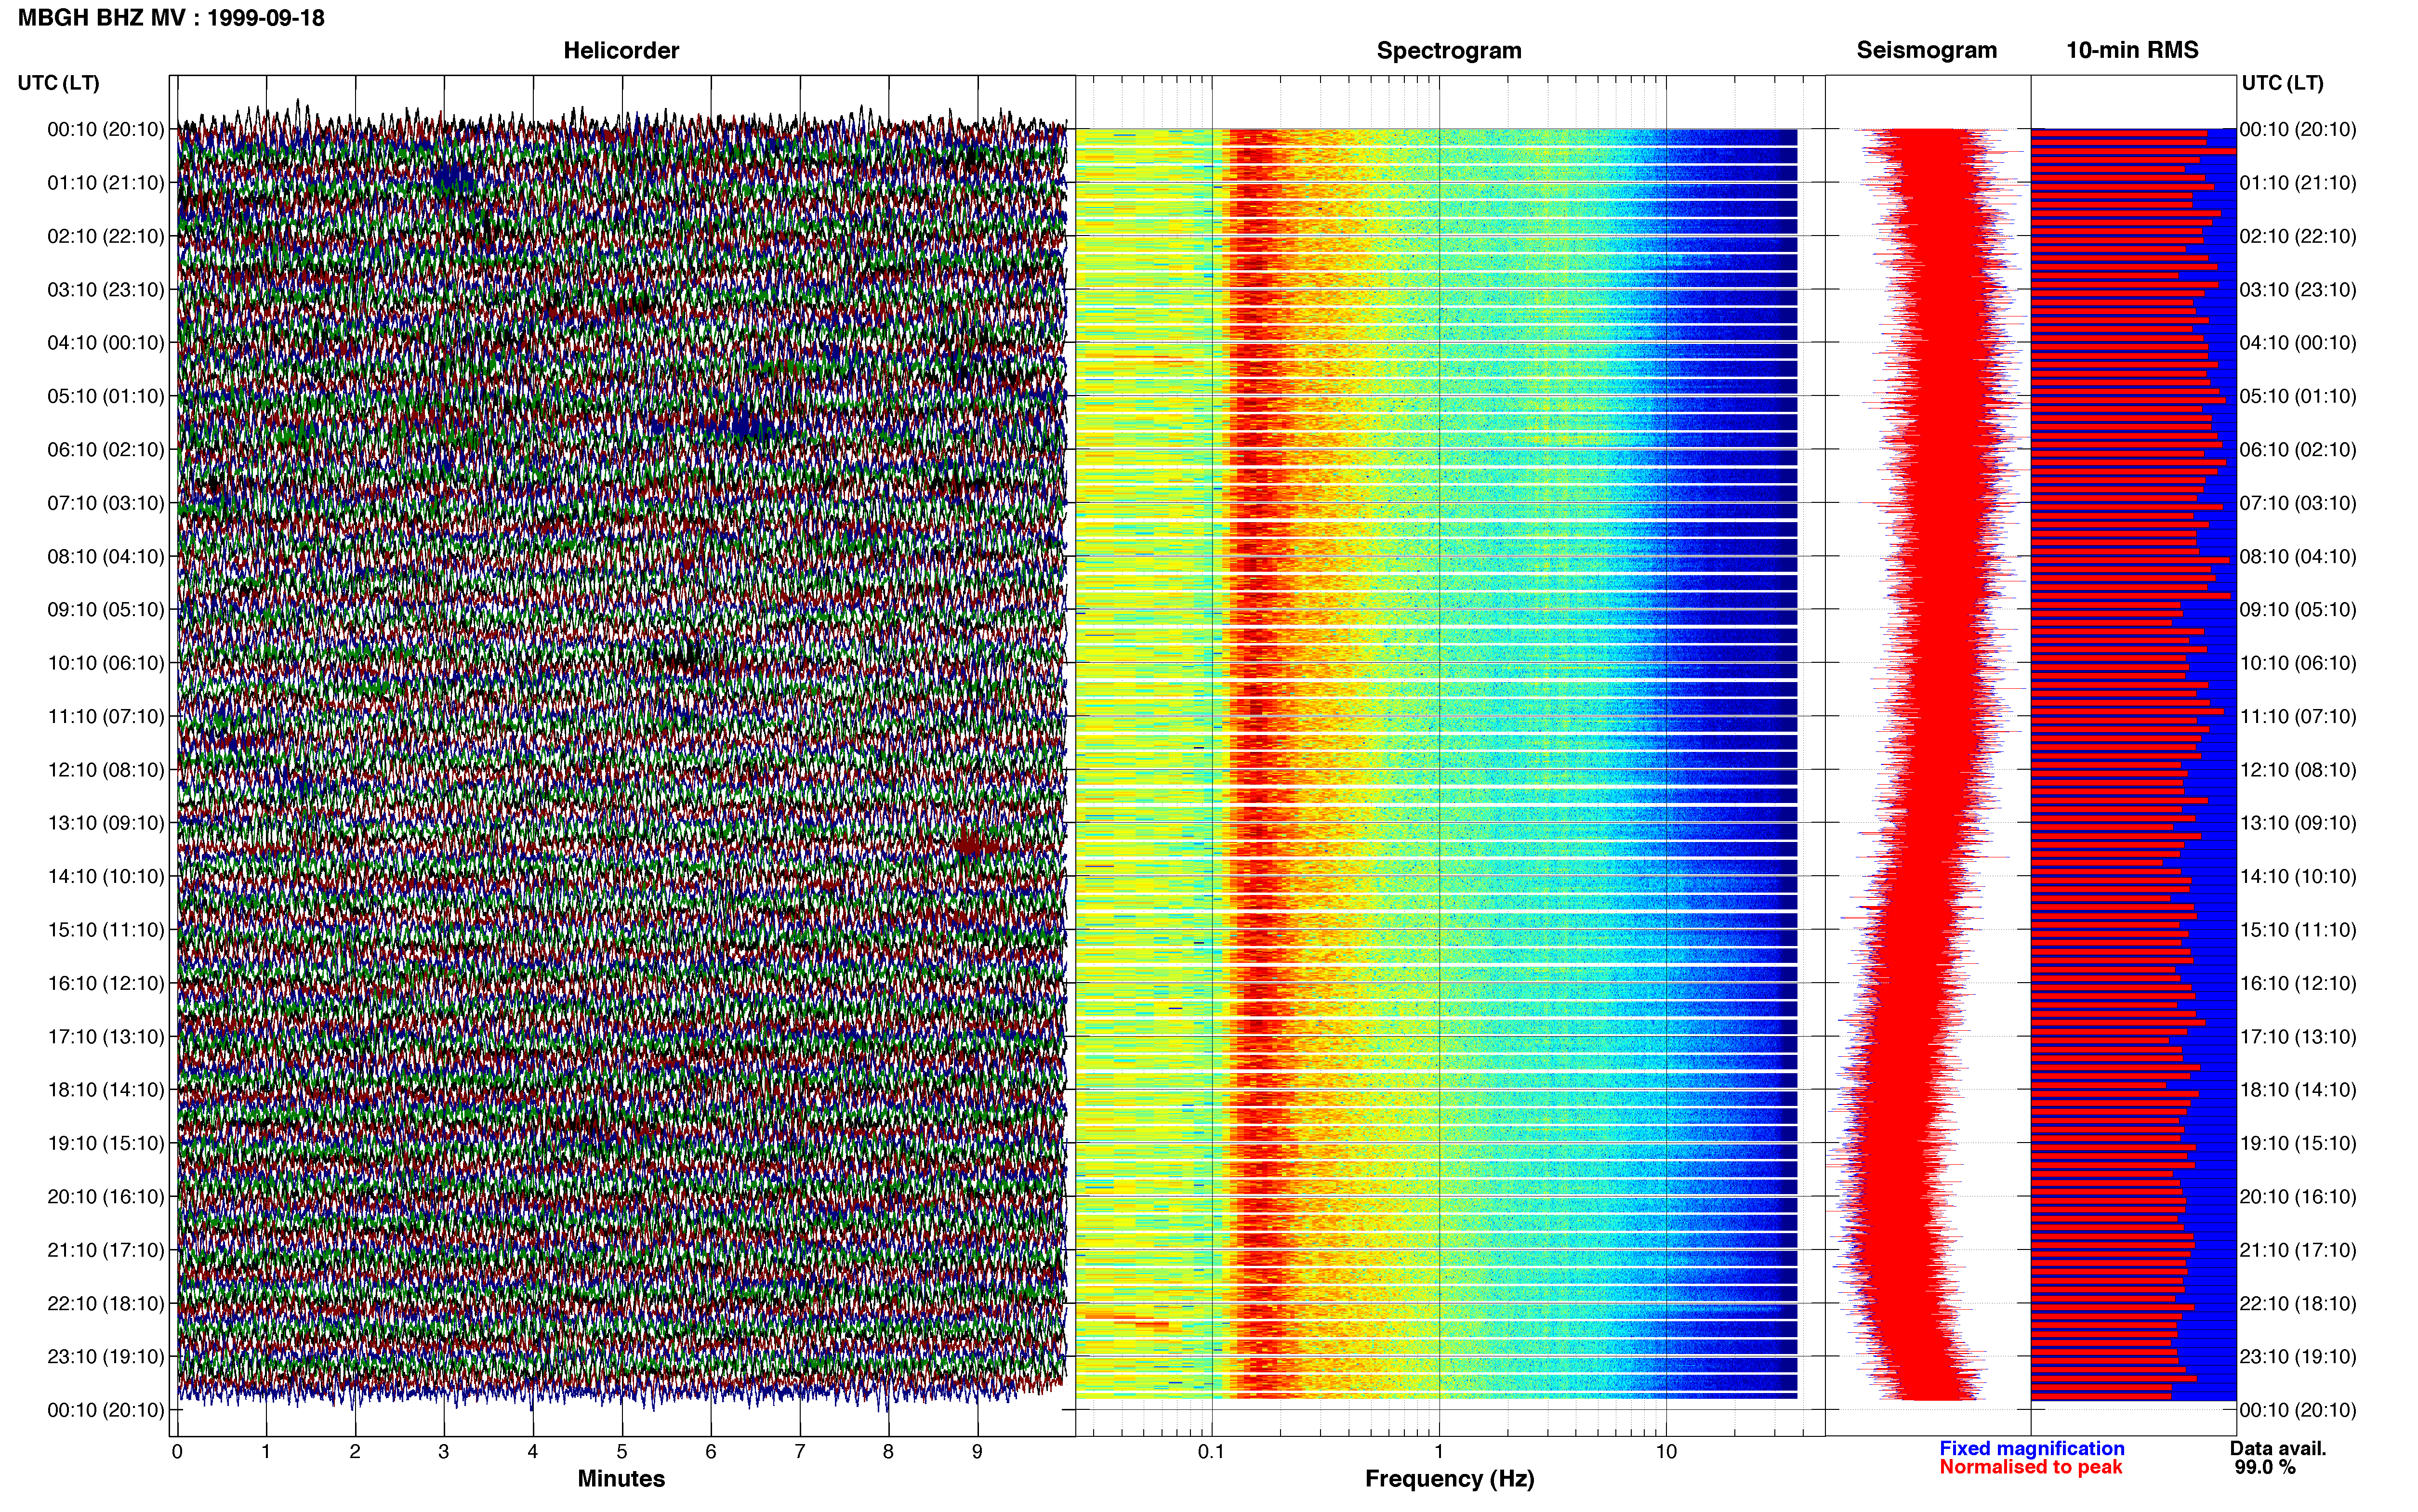The height and width of the screenshot is (1512, 2418).
Task: Select the Spectrogram panel heading
Action: 1449,51
